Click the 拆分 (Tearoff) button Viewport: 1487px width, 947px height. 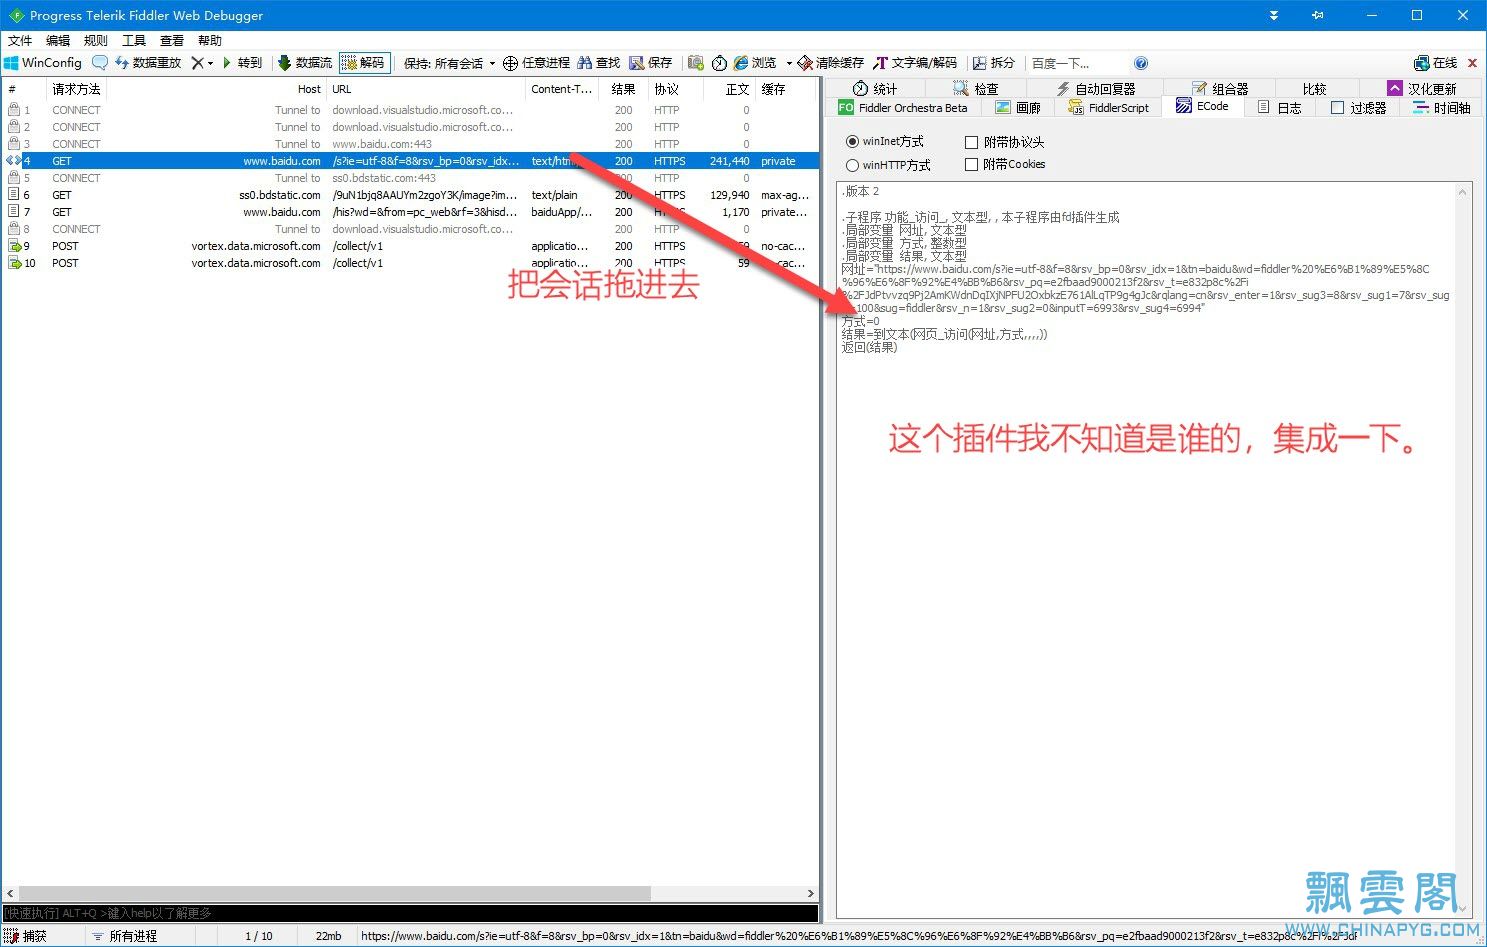click(x=993, y=63)
